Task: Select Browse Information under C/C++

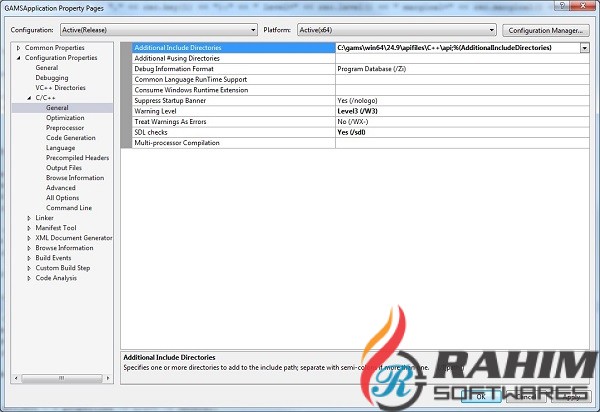Action: click(75, 178)
